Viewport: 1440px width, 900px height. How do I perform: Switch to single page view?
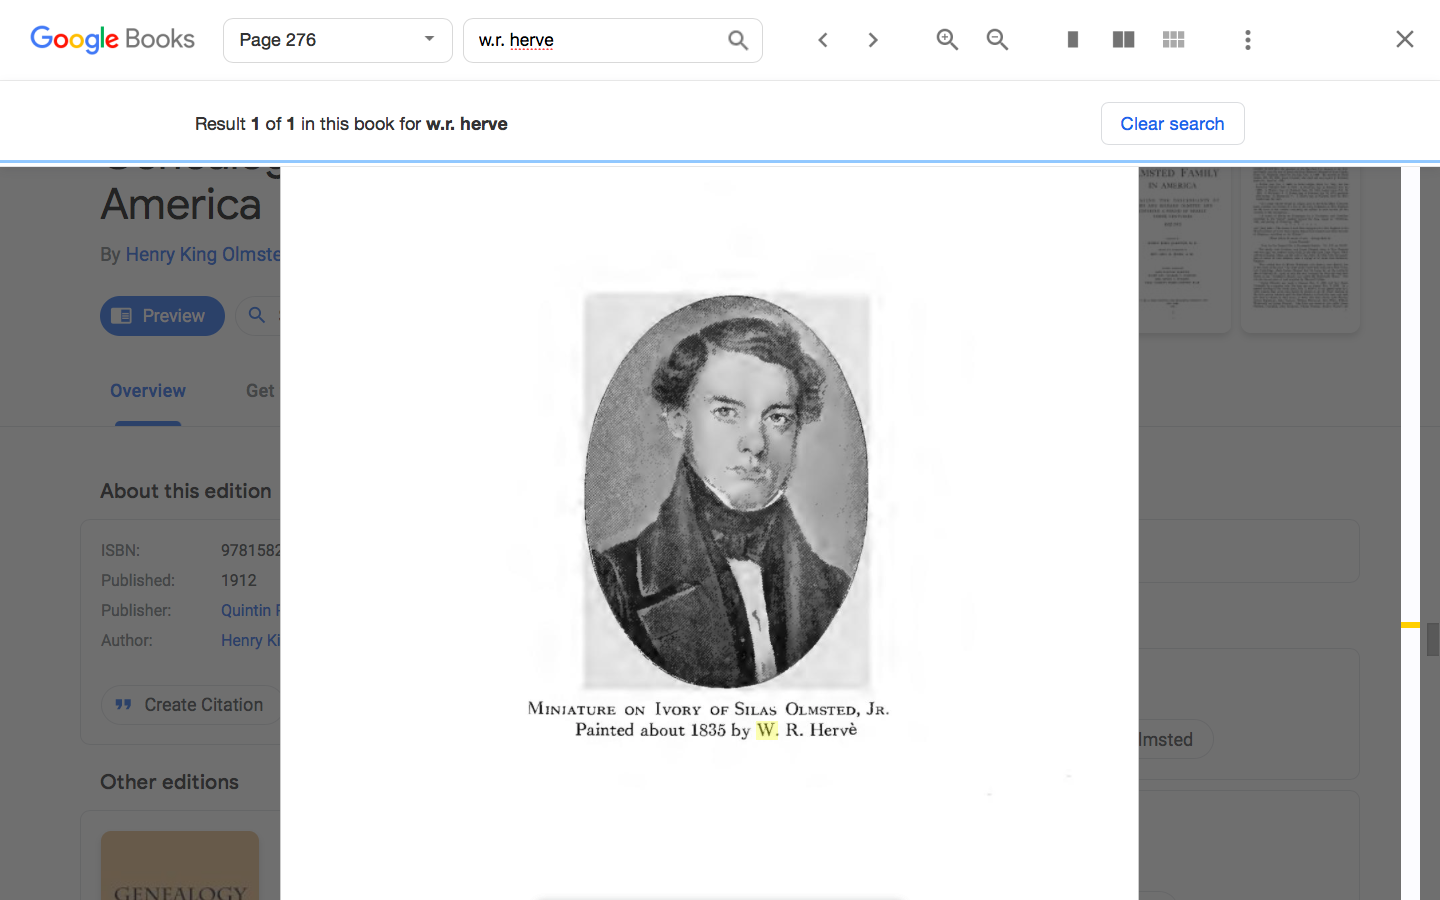point(1072,40)
